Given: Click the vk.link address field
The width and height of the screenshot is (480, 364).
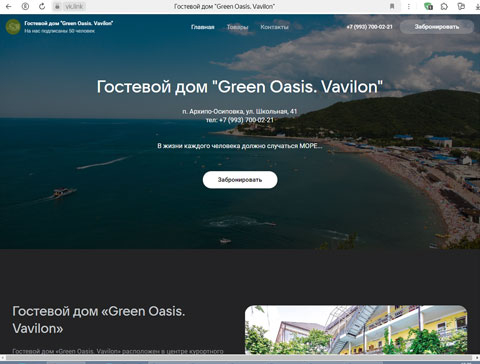Looking at the screenshot, I should pyautogui.click(x=74, y=6).
